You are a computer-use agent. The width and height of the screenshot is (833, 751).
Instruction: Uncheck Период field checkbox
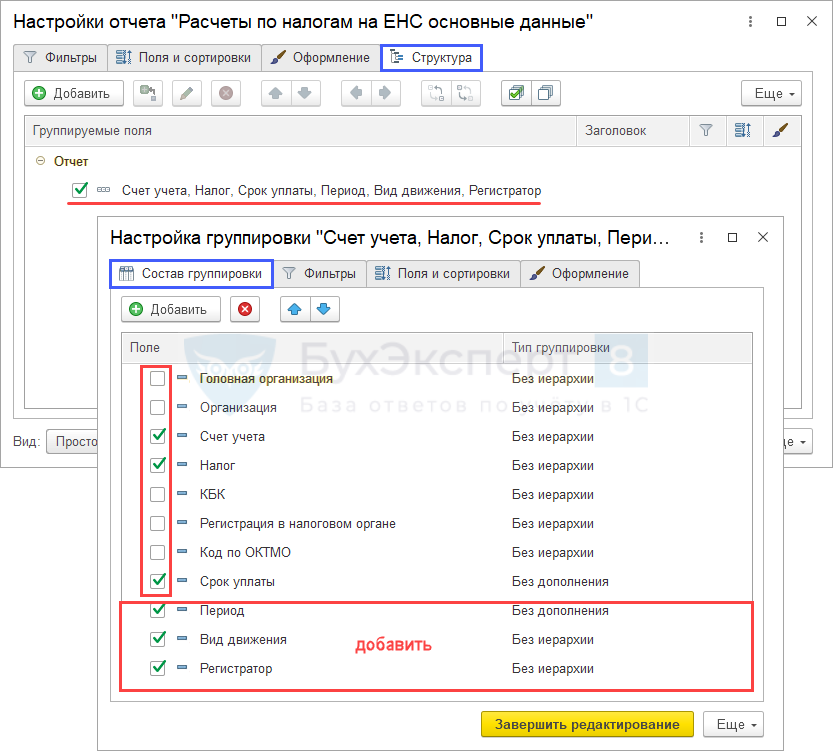[157, 610]
